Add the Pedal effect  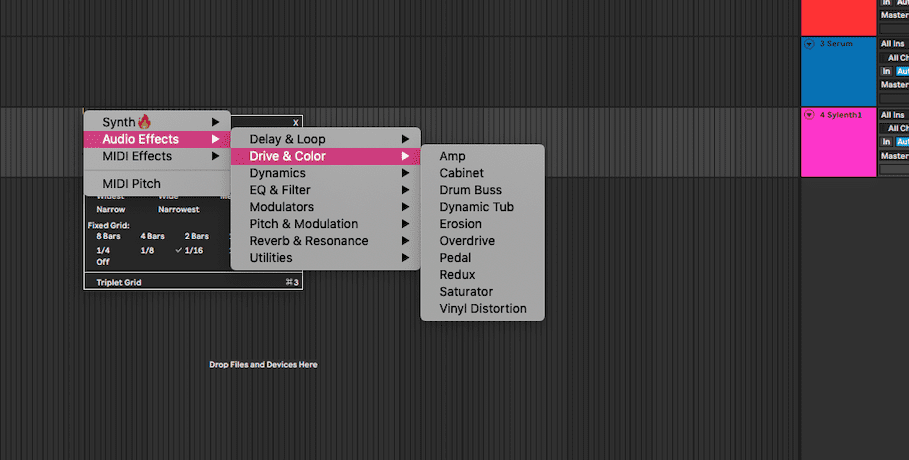[x=482, y=258]
